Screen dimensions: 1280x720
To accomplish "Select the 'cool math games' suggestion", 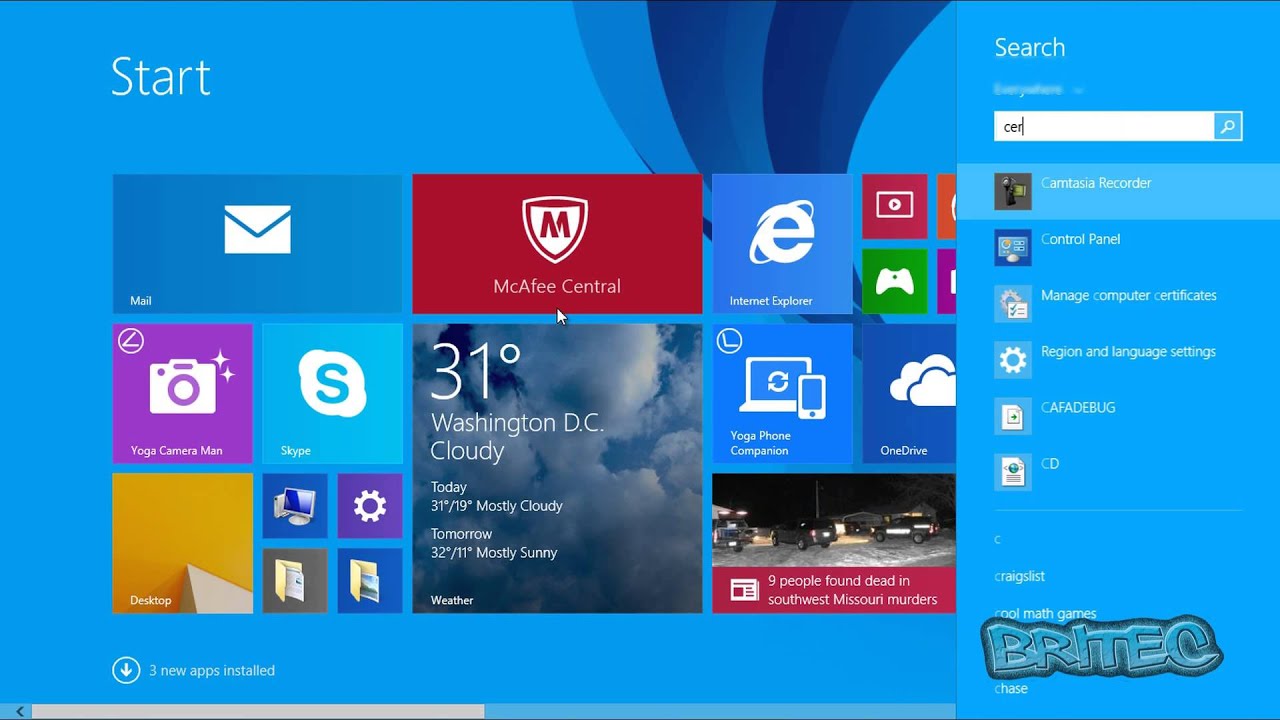I will tap(1046, 613).
